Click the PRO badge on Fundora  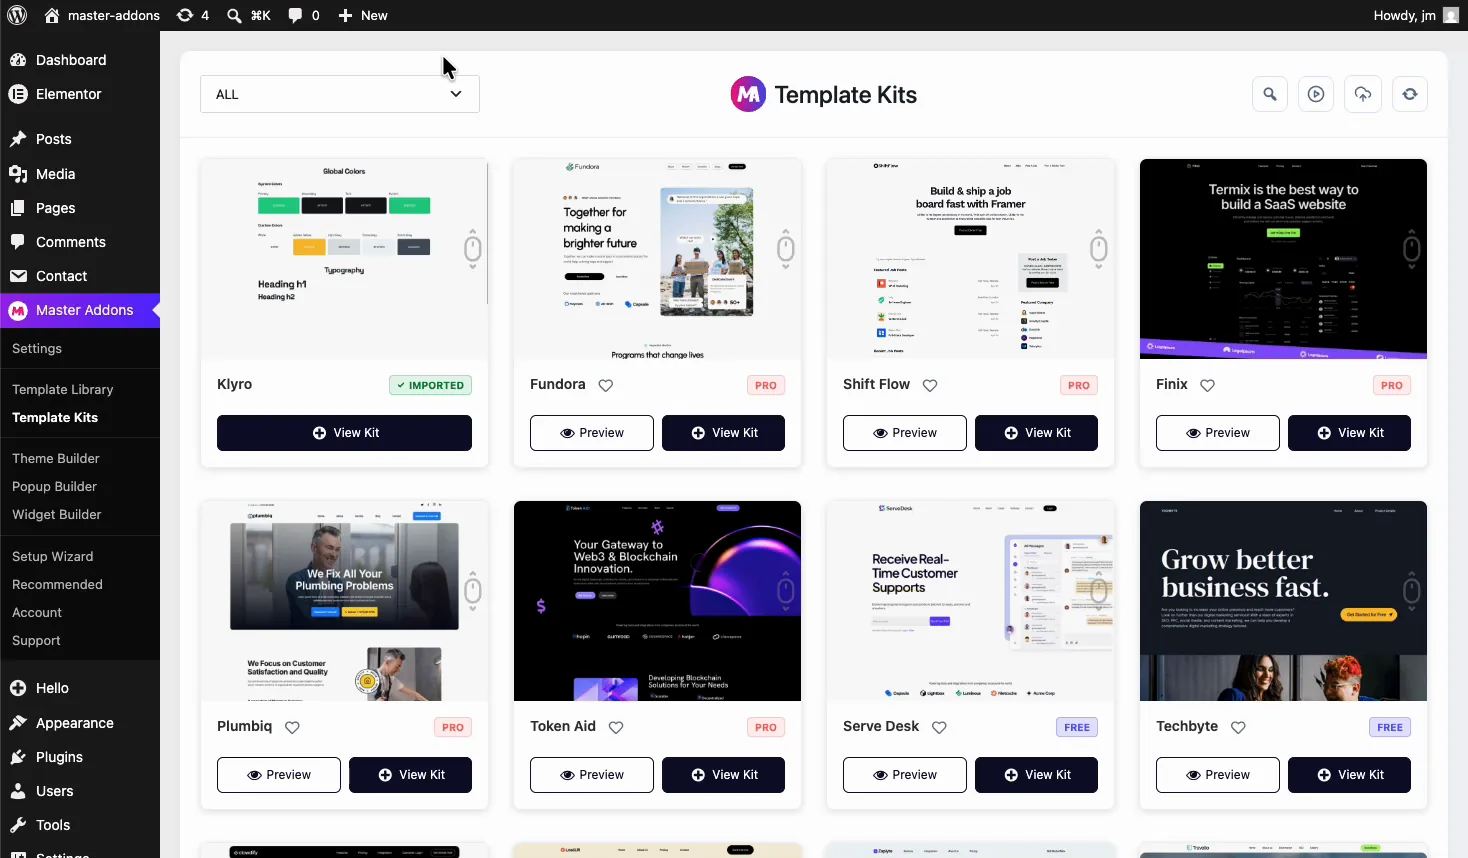[x=766, y=385]
